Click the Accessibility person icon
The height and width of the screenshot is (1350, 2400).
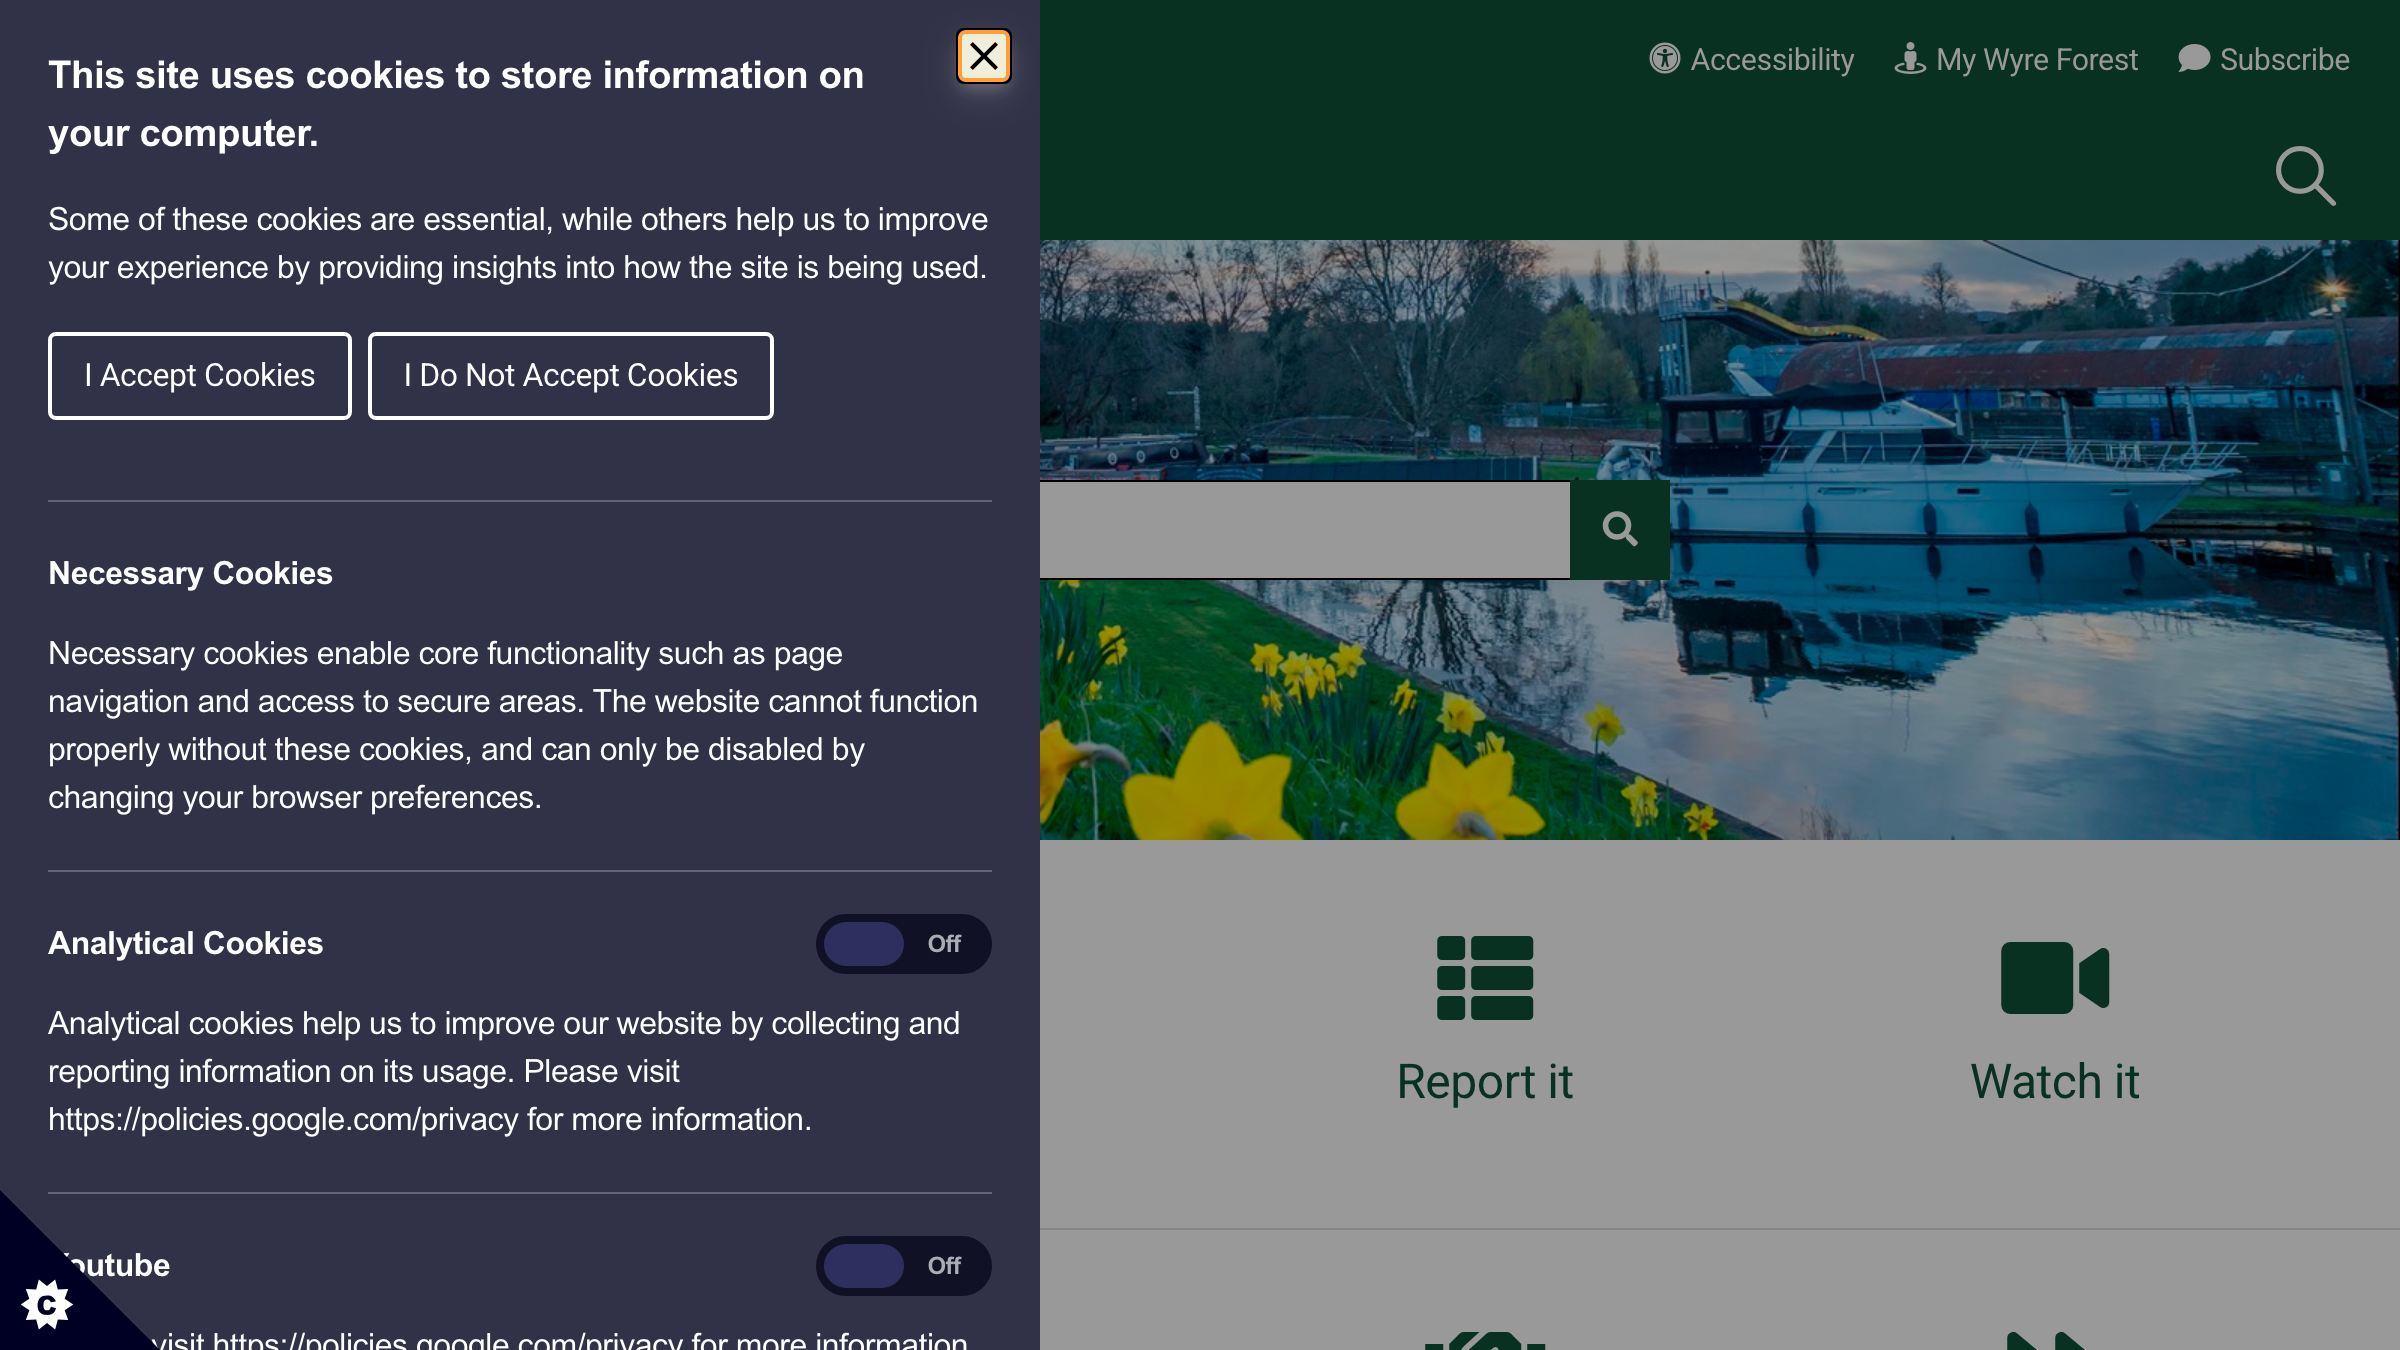[1664, 59]
